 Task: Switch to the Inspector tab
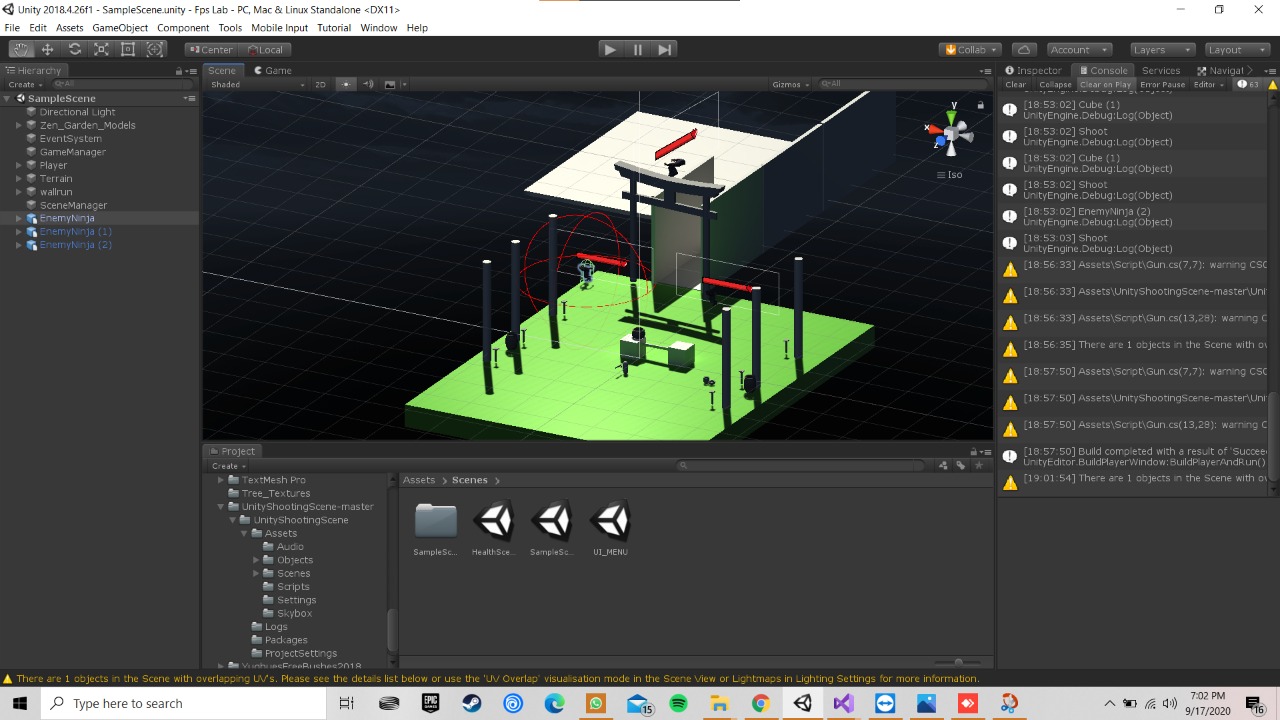[x=1033, y=70]
